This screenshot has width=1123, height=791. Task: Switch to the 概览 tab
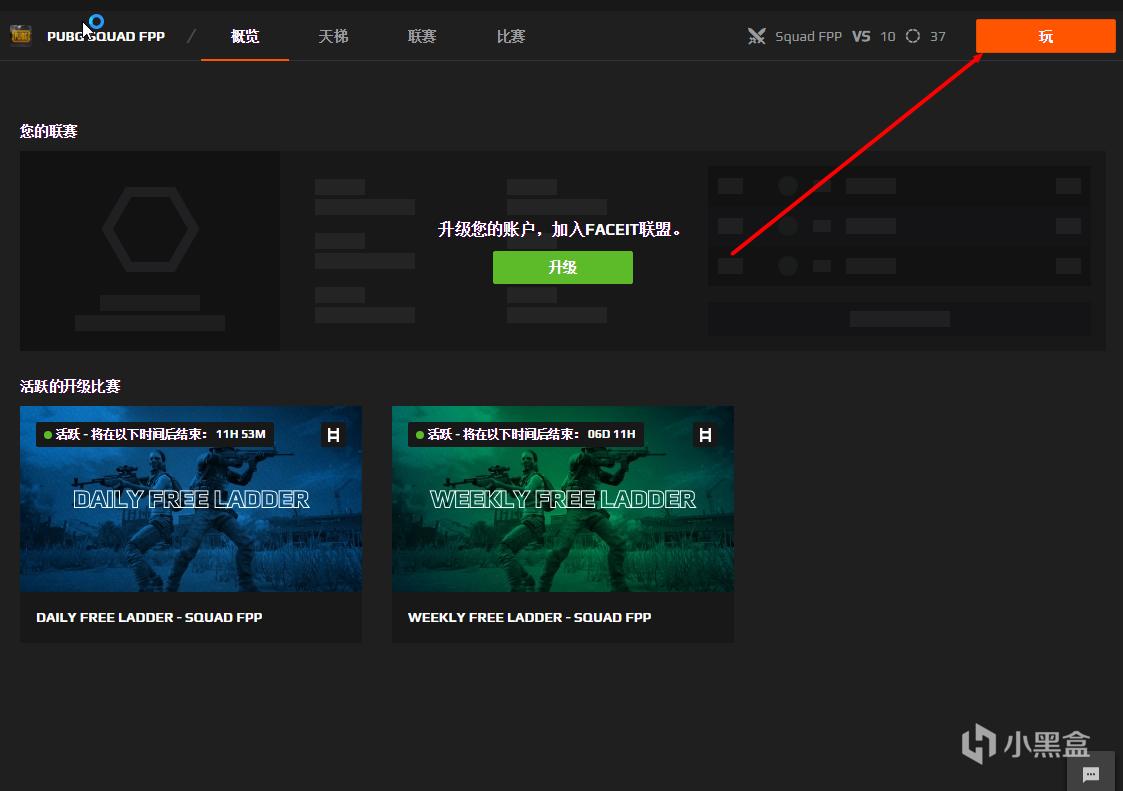pyautogui.click(x=245, y=36)
